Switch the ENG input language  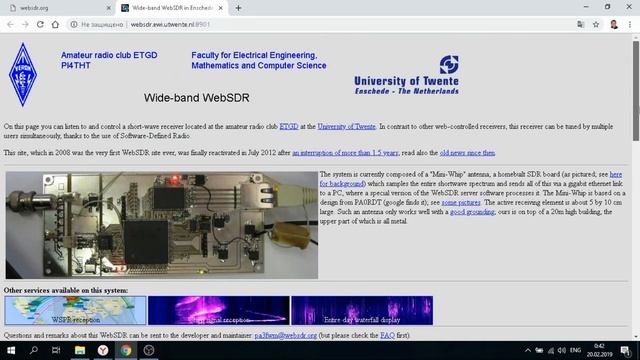click(576, 350)
